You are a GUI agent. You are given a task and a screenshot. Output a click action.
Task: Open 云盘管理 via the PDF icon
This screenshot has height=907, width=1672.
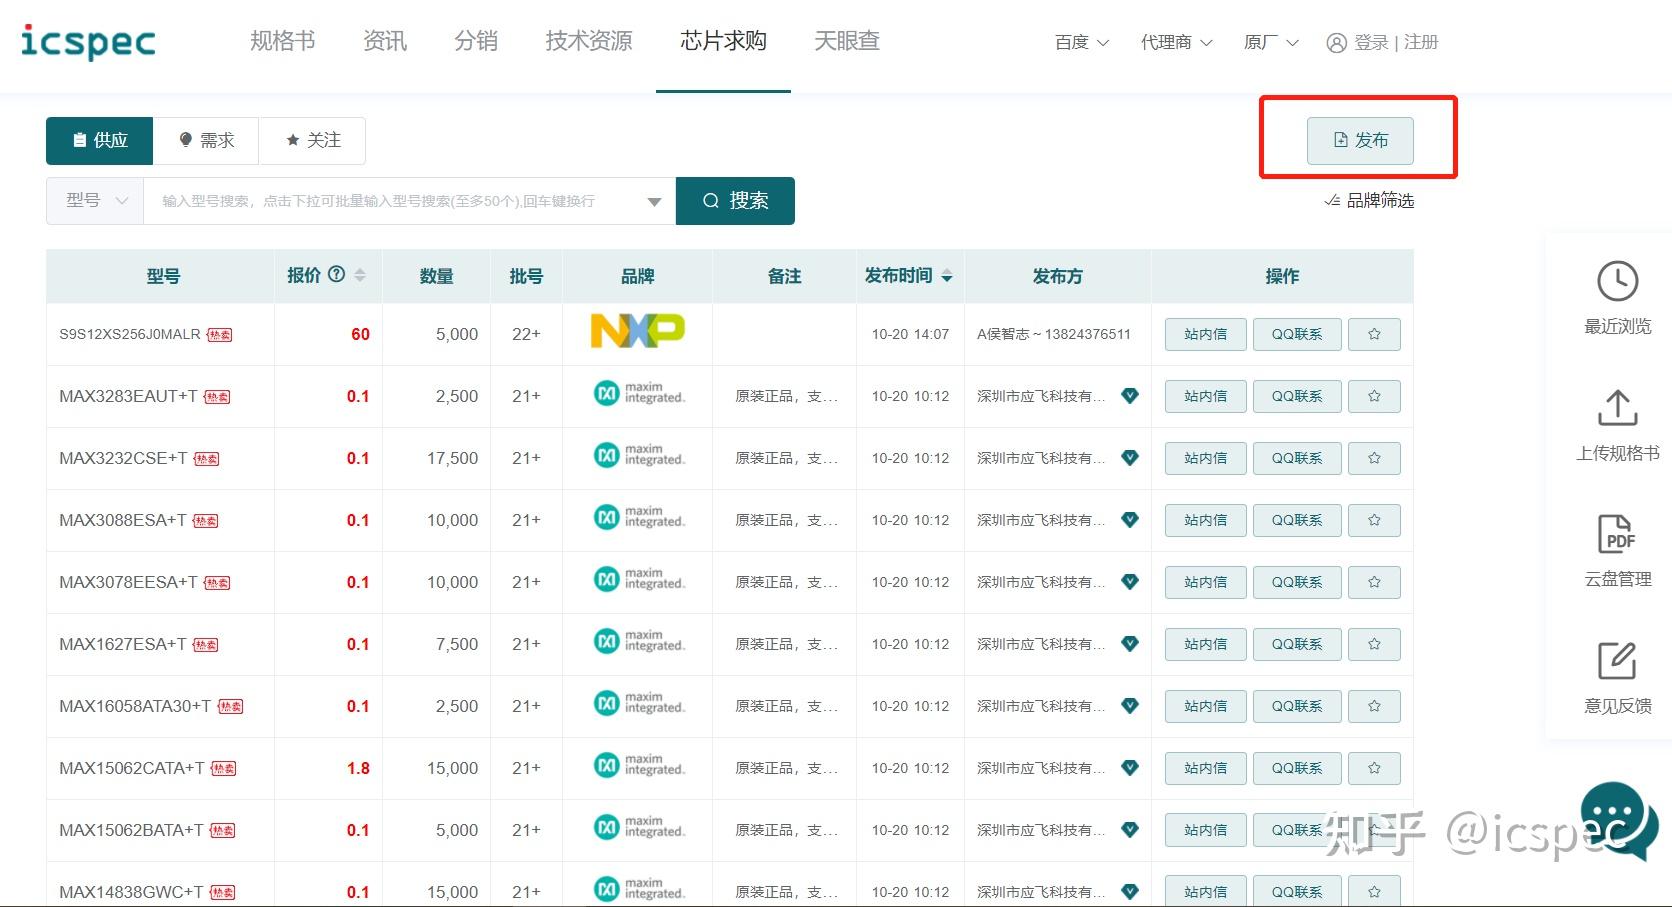(x=1618, y=536)
